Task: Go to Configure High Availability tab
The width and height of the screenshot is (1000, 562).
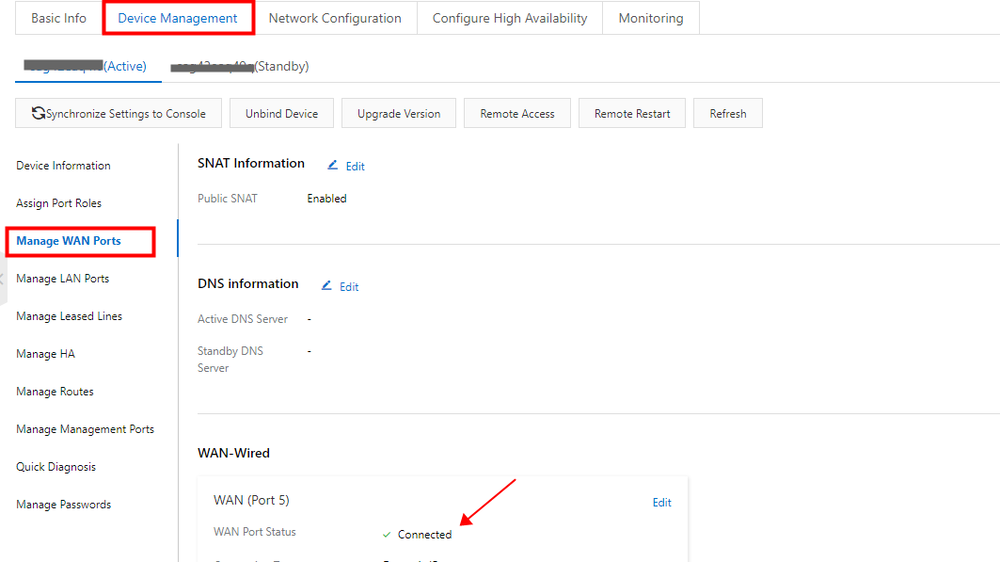Action: [510, 18]
